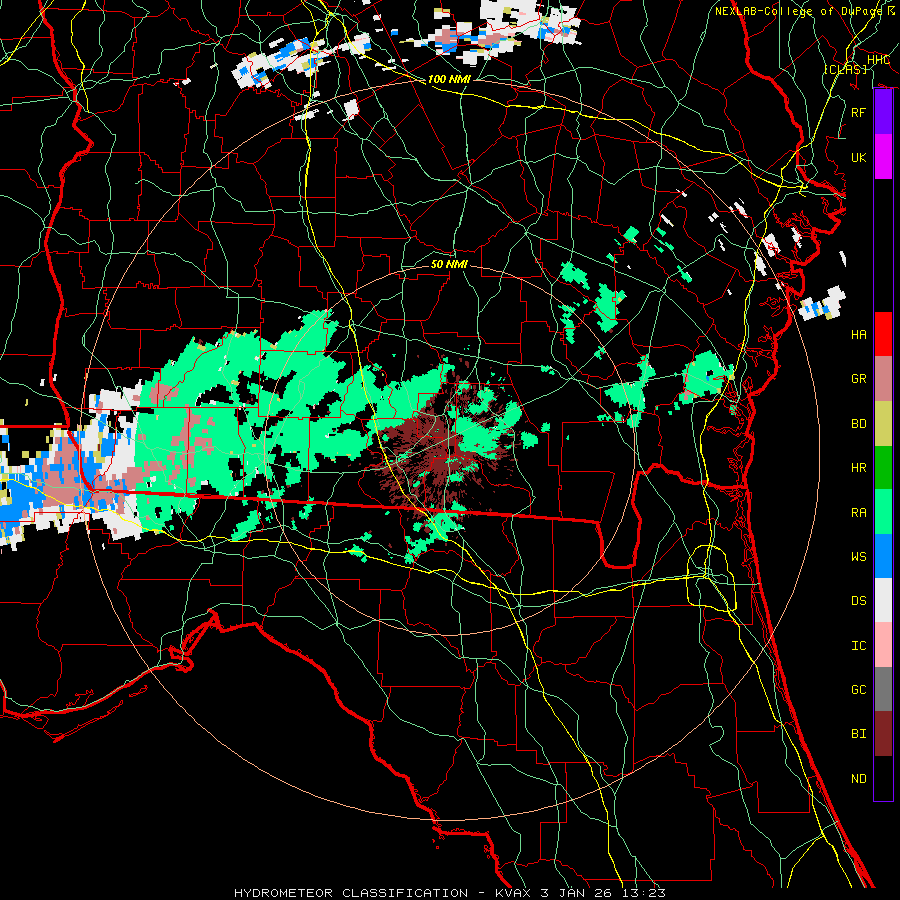Click the HYDROMETEOR CLASSIFICATION title text
Screen dimensions: 900x900
pyautogui.click(x=351, y=893)
